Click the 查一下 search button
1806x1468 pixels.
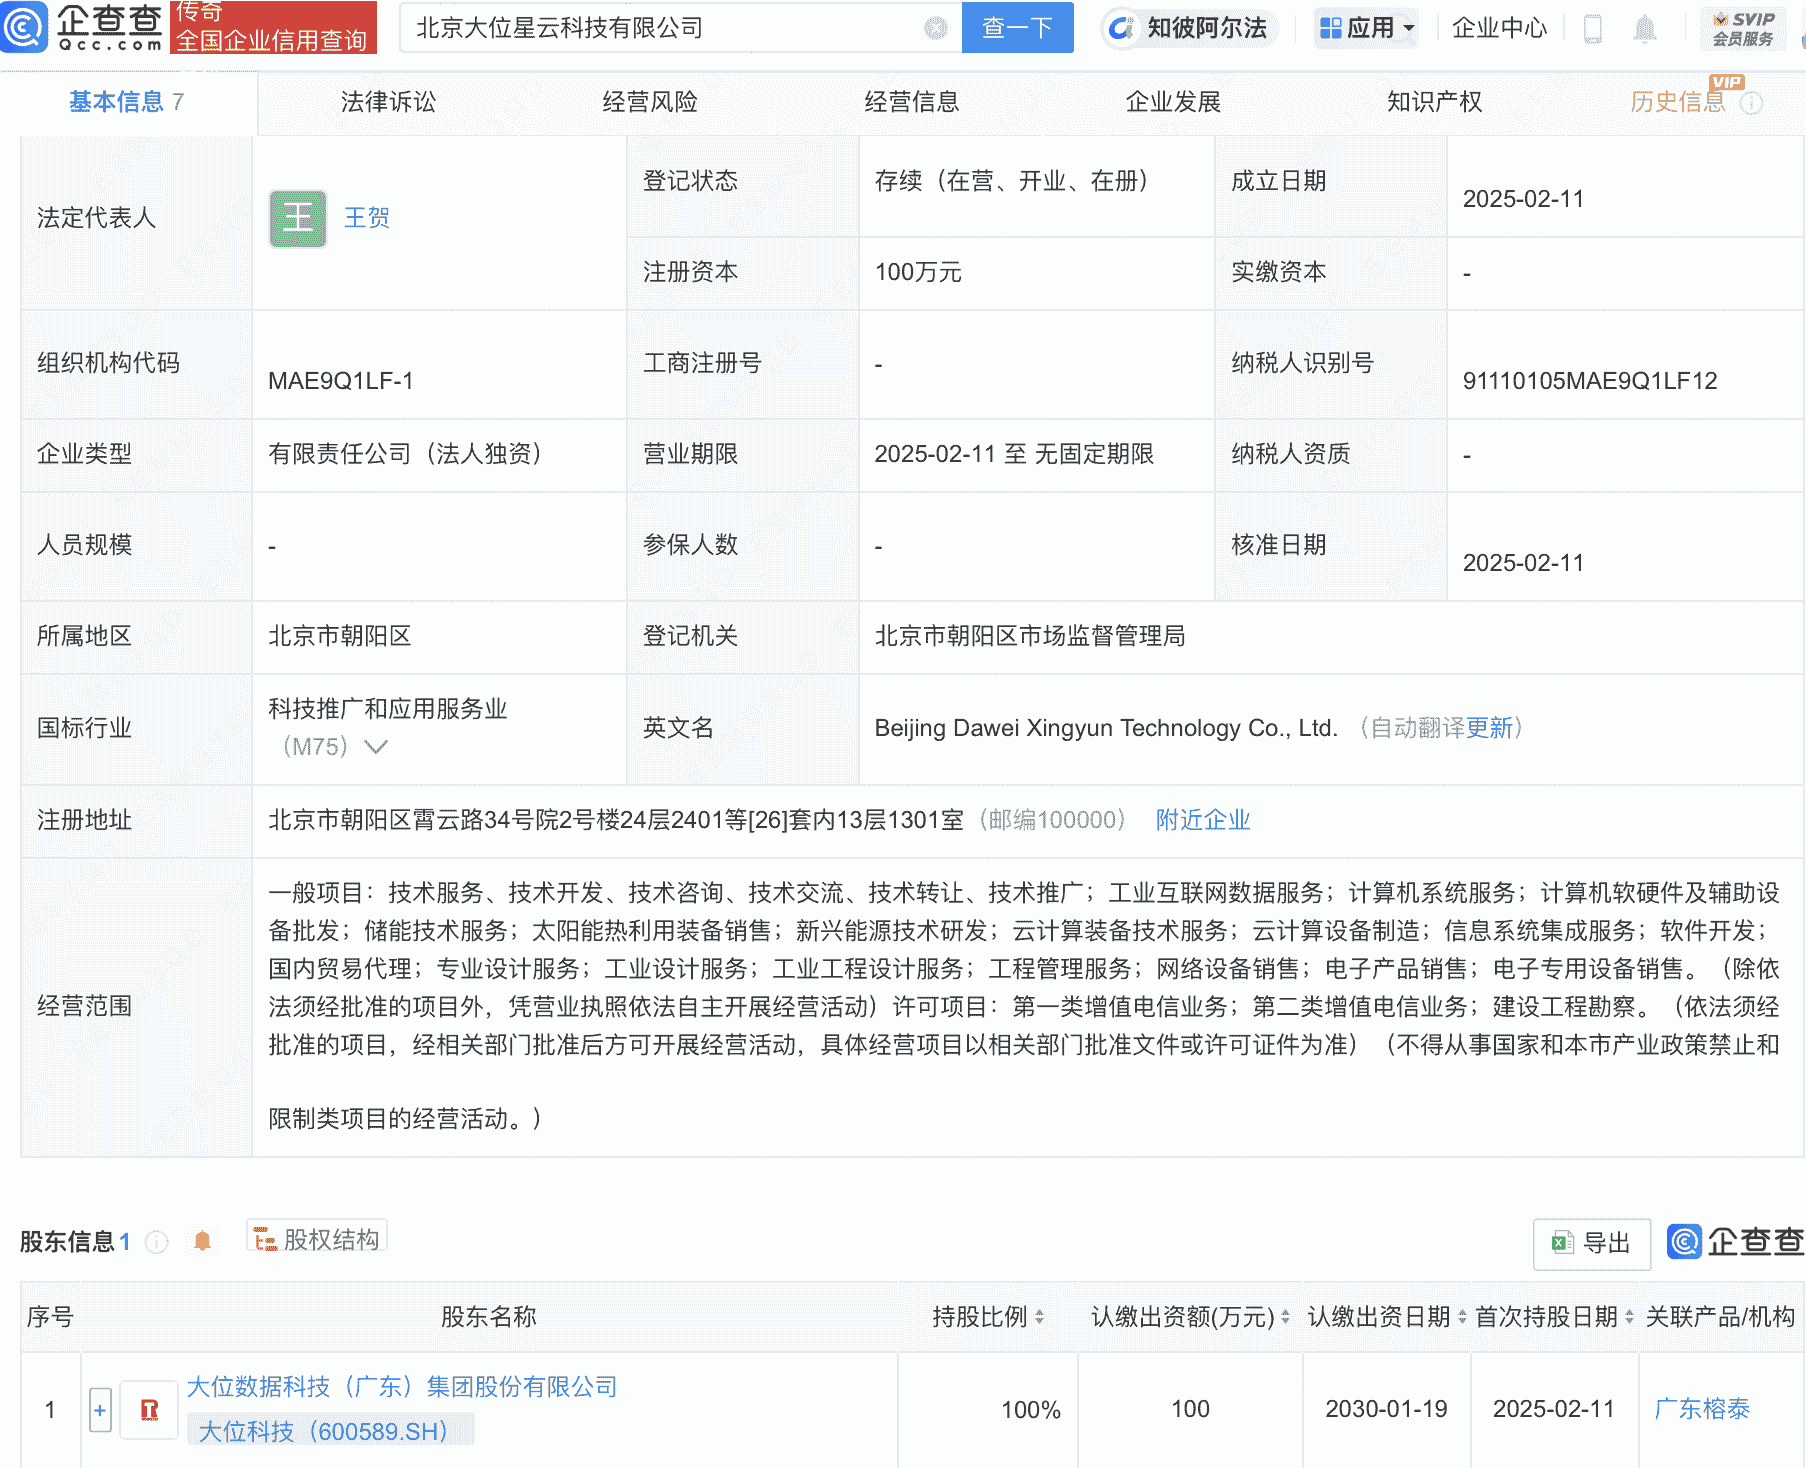(x=1017, y=27)
